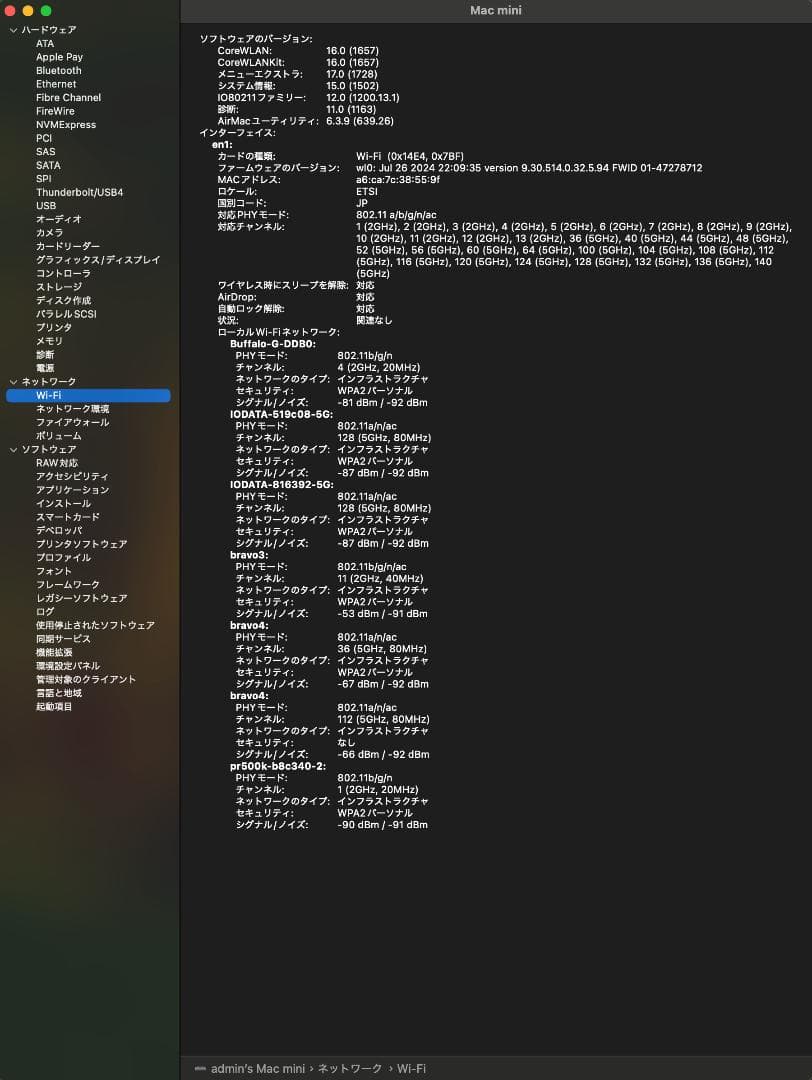Select 起動項目 at the sidebar bottom
Viewport: 812px width, 1080px height.
pos(54,706)
